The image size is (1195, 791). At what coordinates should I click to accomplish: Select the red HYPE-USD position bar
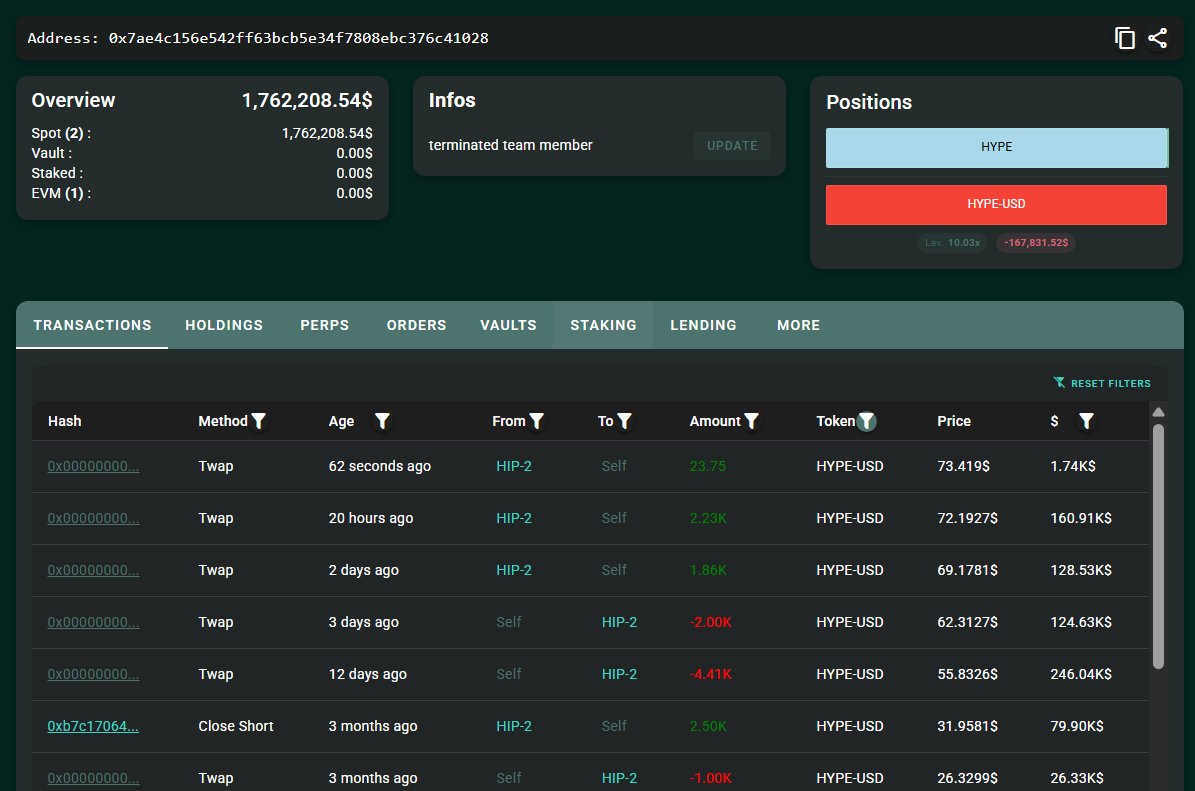[996, 204]
